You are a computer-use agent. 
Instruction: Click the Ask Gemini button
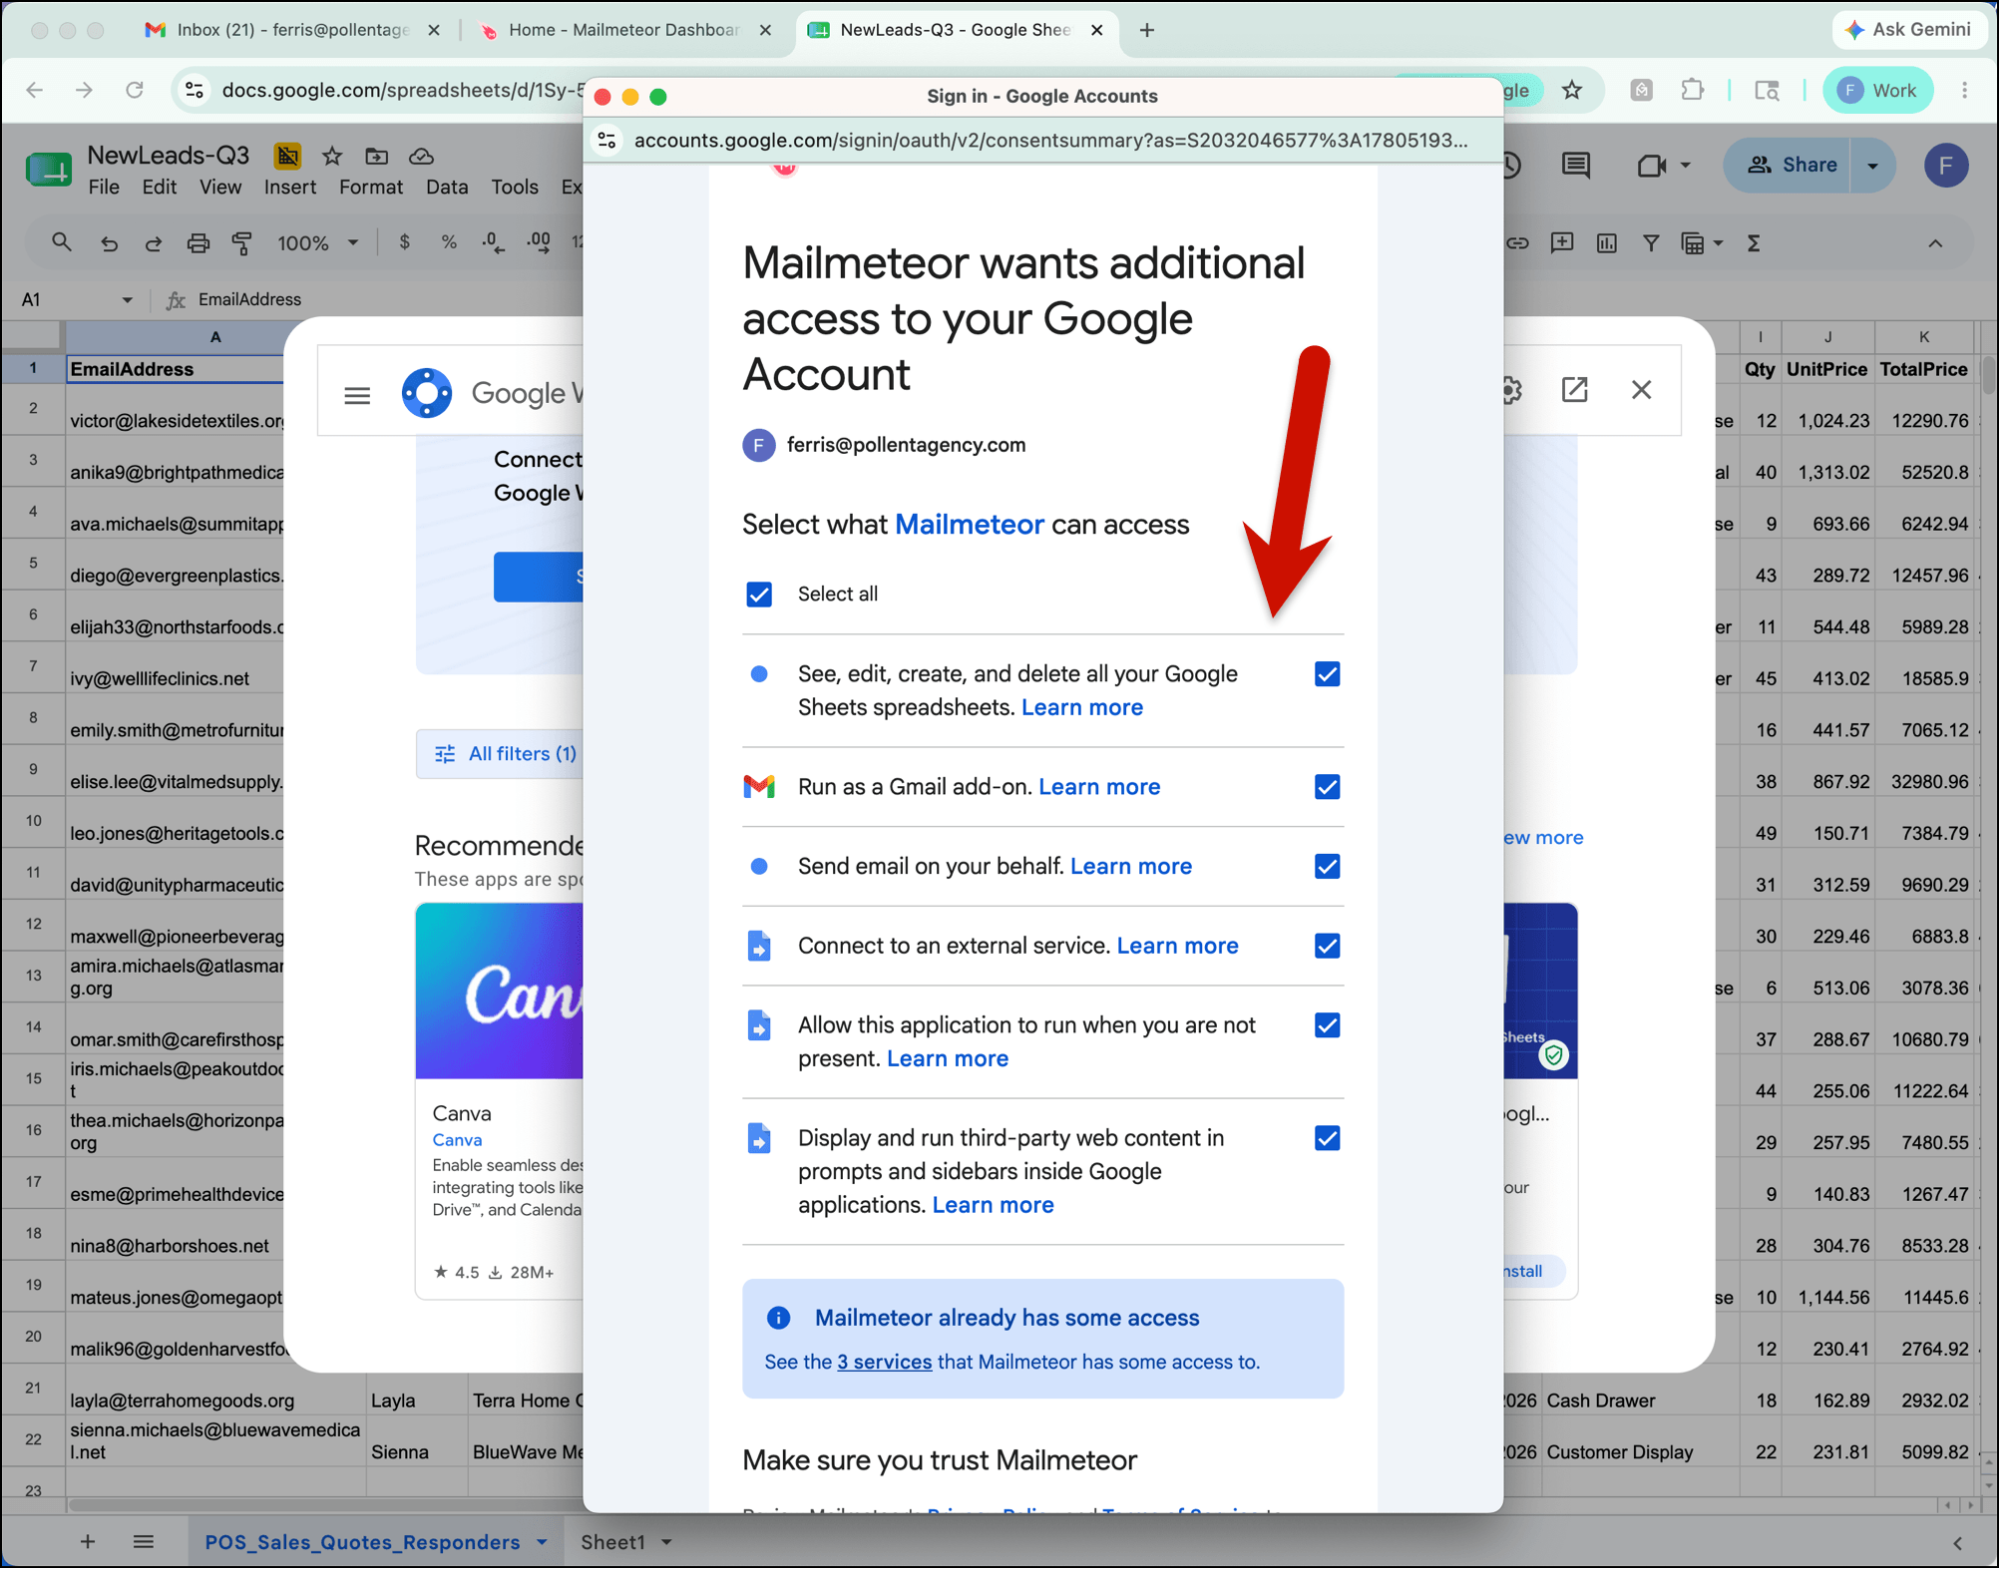(1908, 30)
